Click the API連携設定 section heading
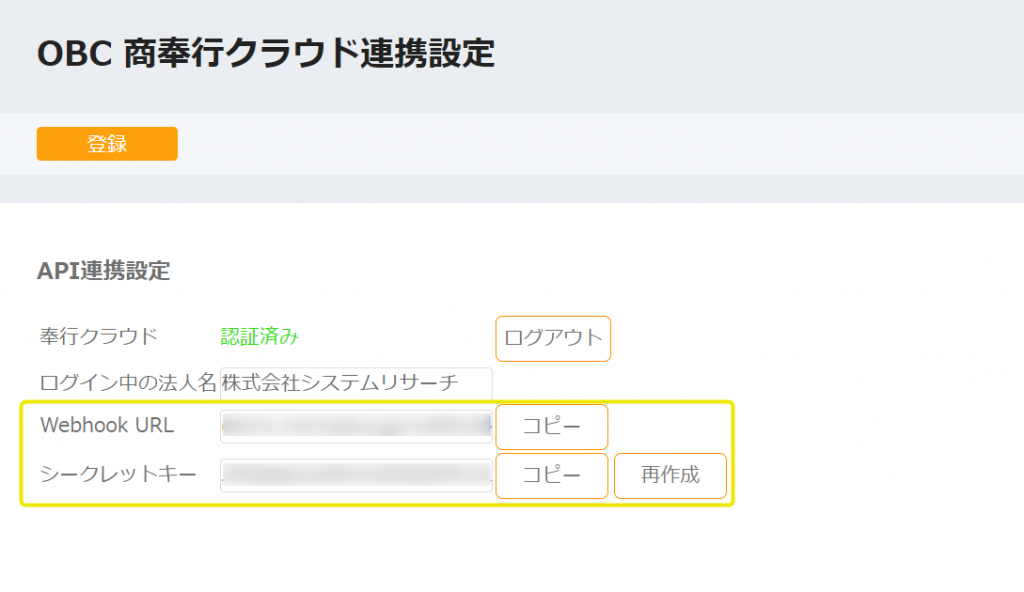The width and height of the screenshot is (1024, 592). 103,271
